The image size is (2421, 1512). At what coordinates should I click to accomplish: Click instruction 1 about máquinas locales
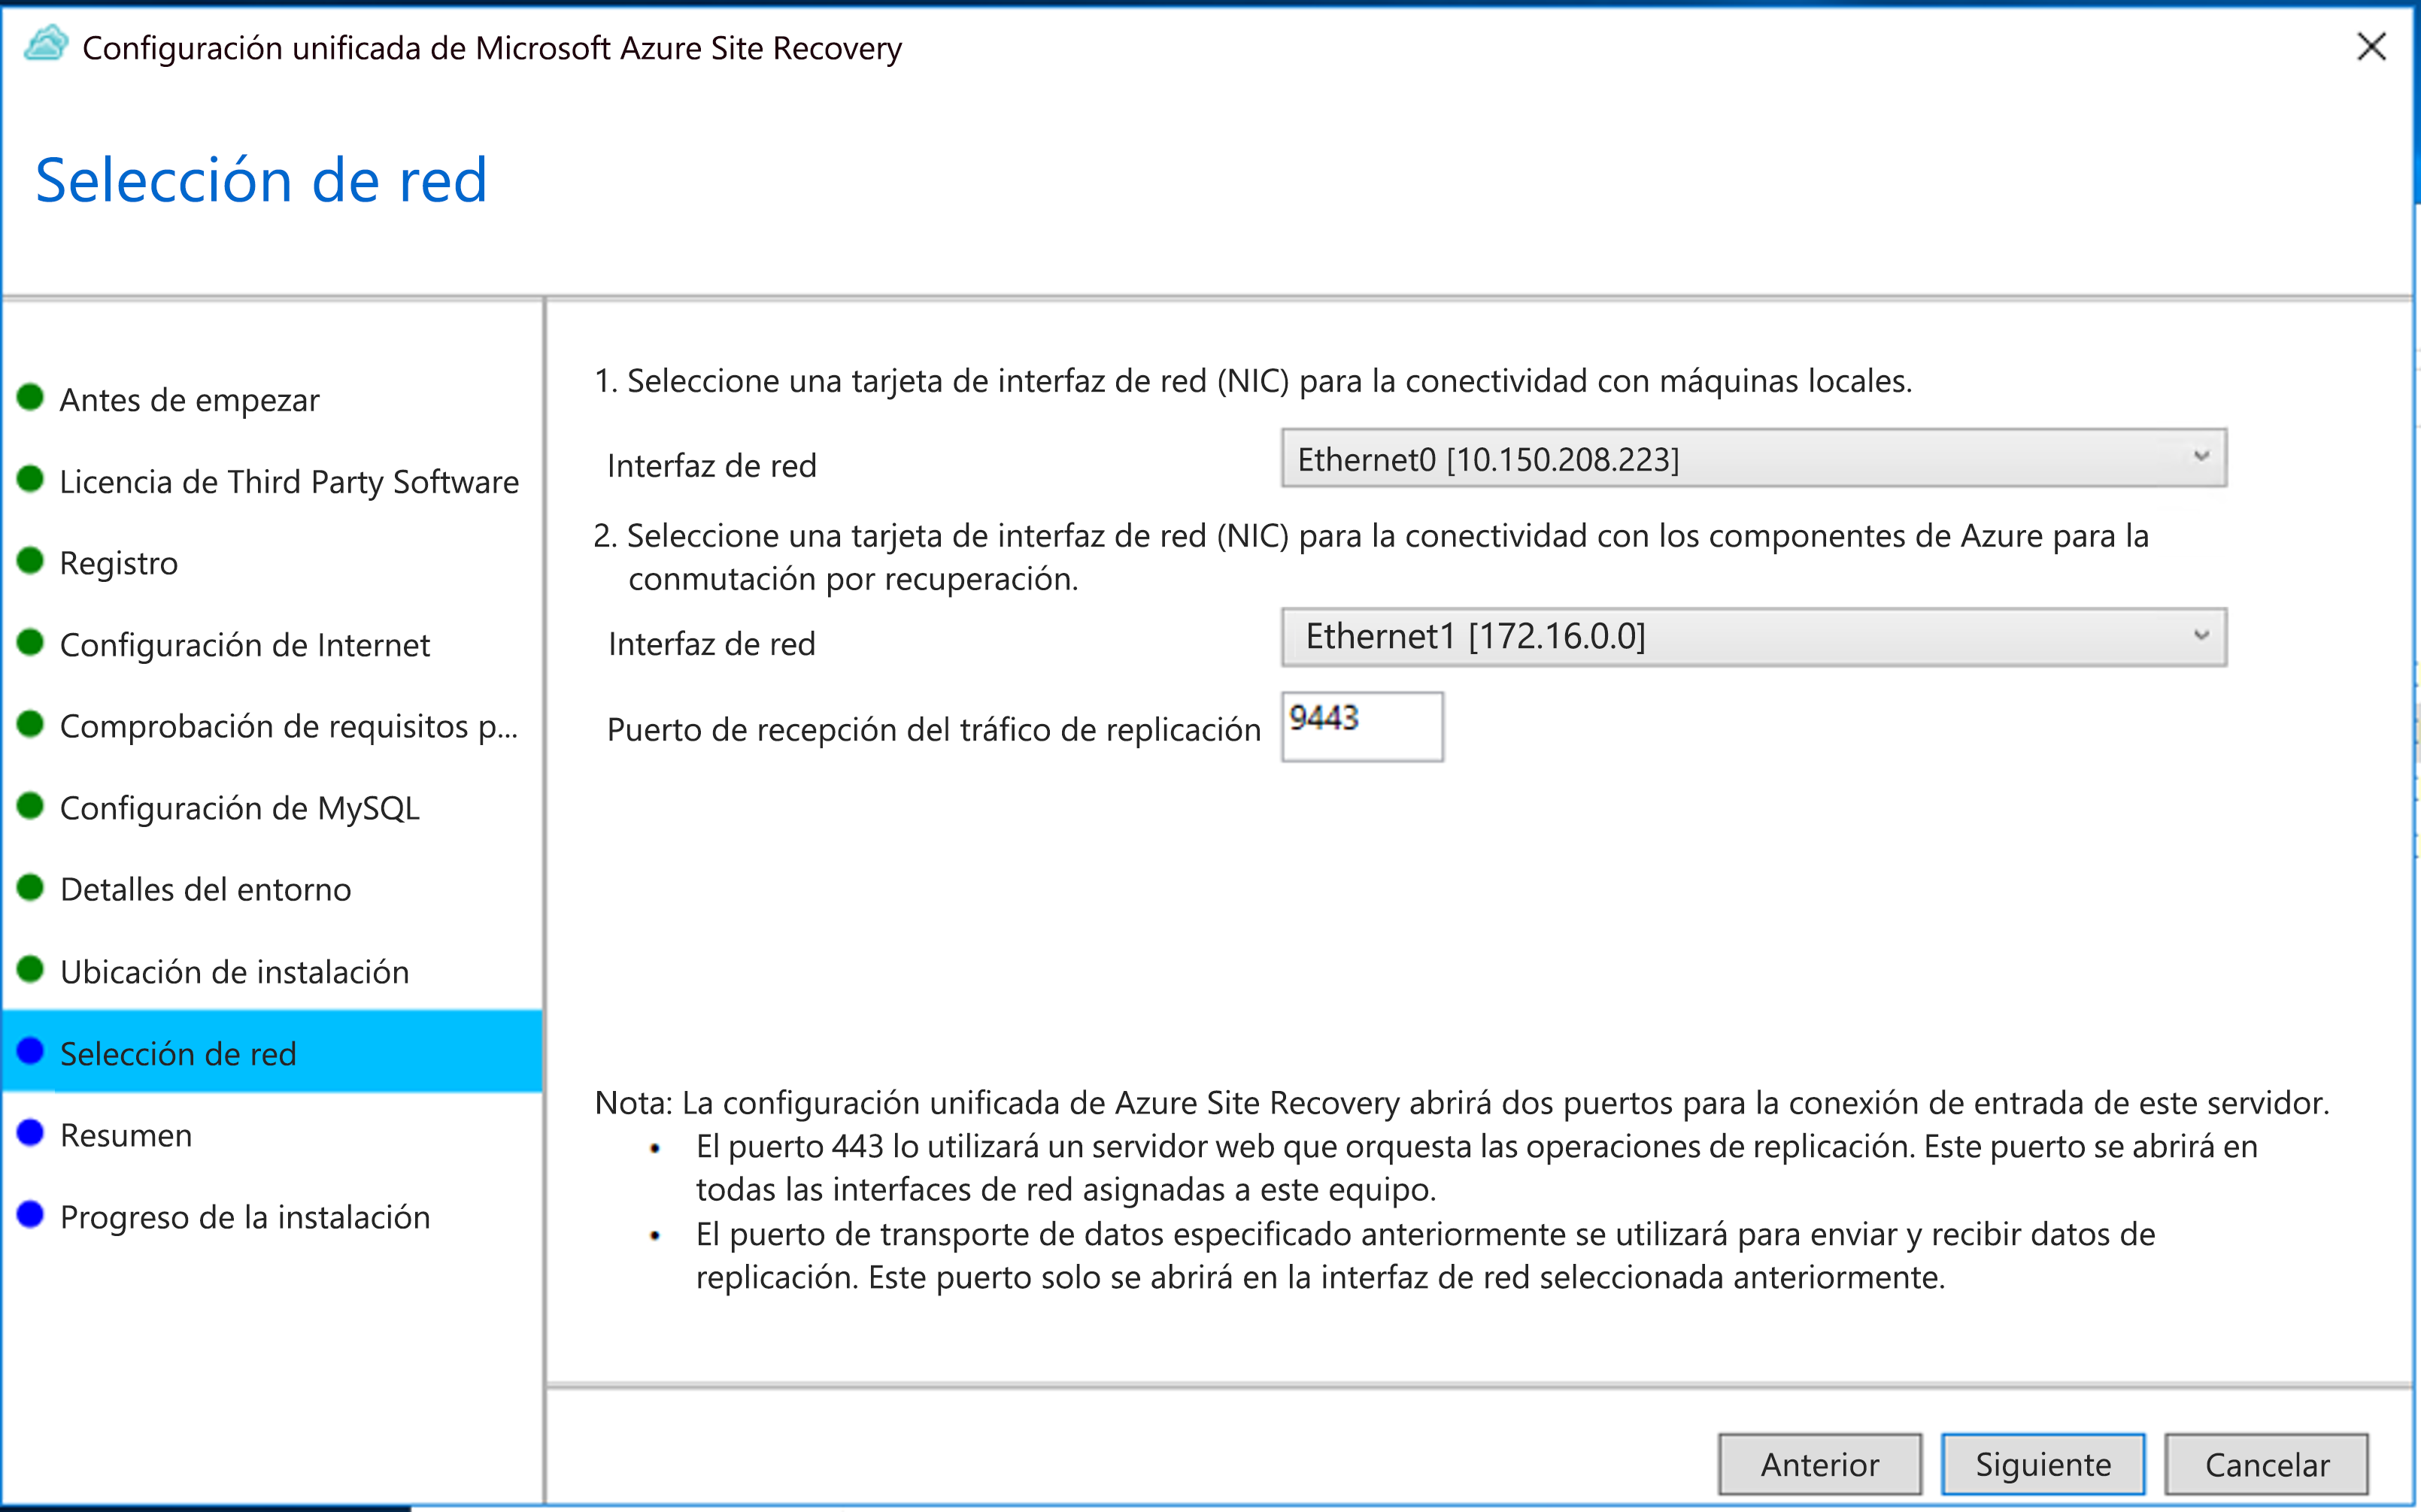[1253, 381]
